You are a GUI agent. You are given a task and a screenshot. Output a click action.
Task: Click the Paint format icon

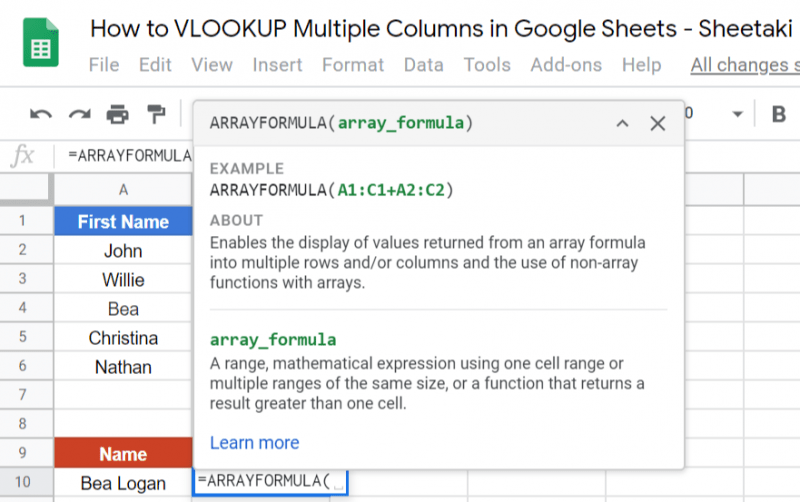click(x=156, y=115)
